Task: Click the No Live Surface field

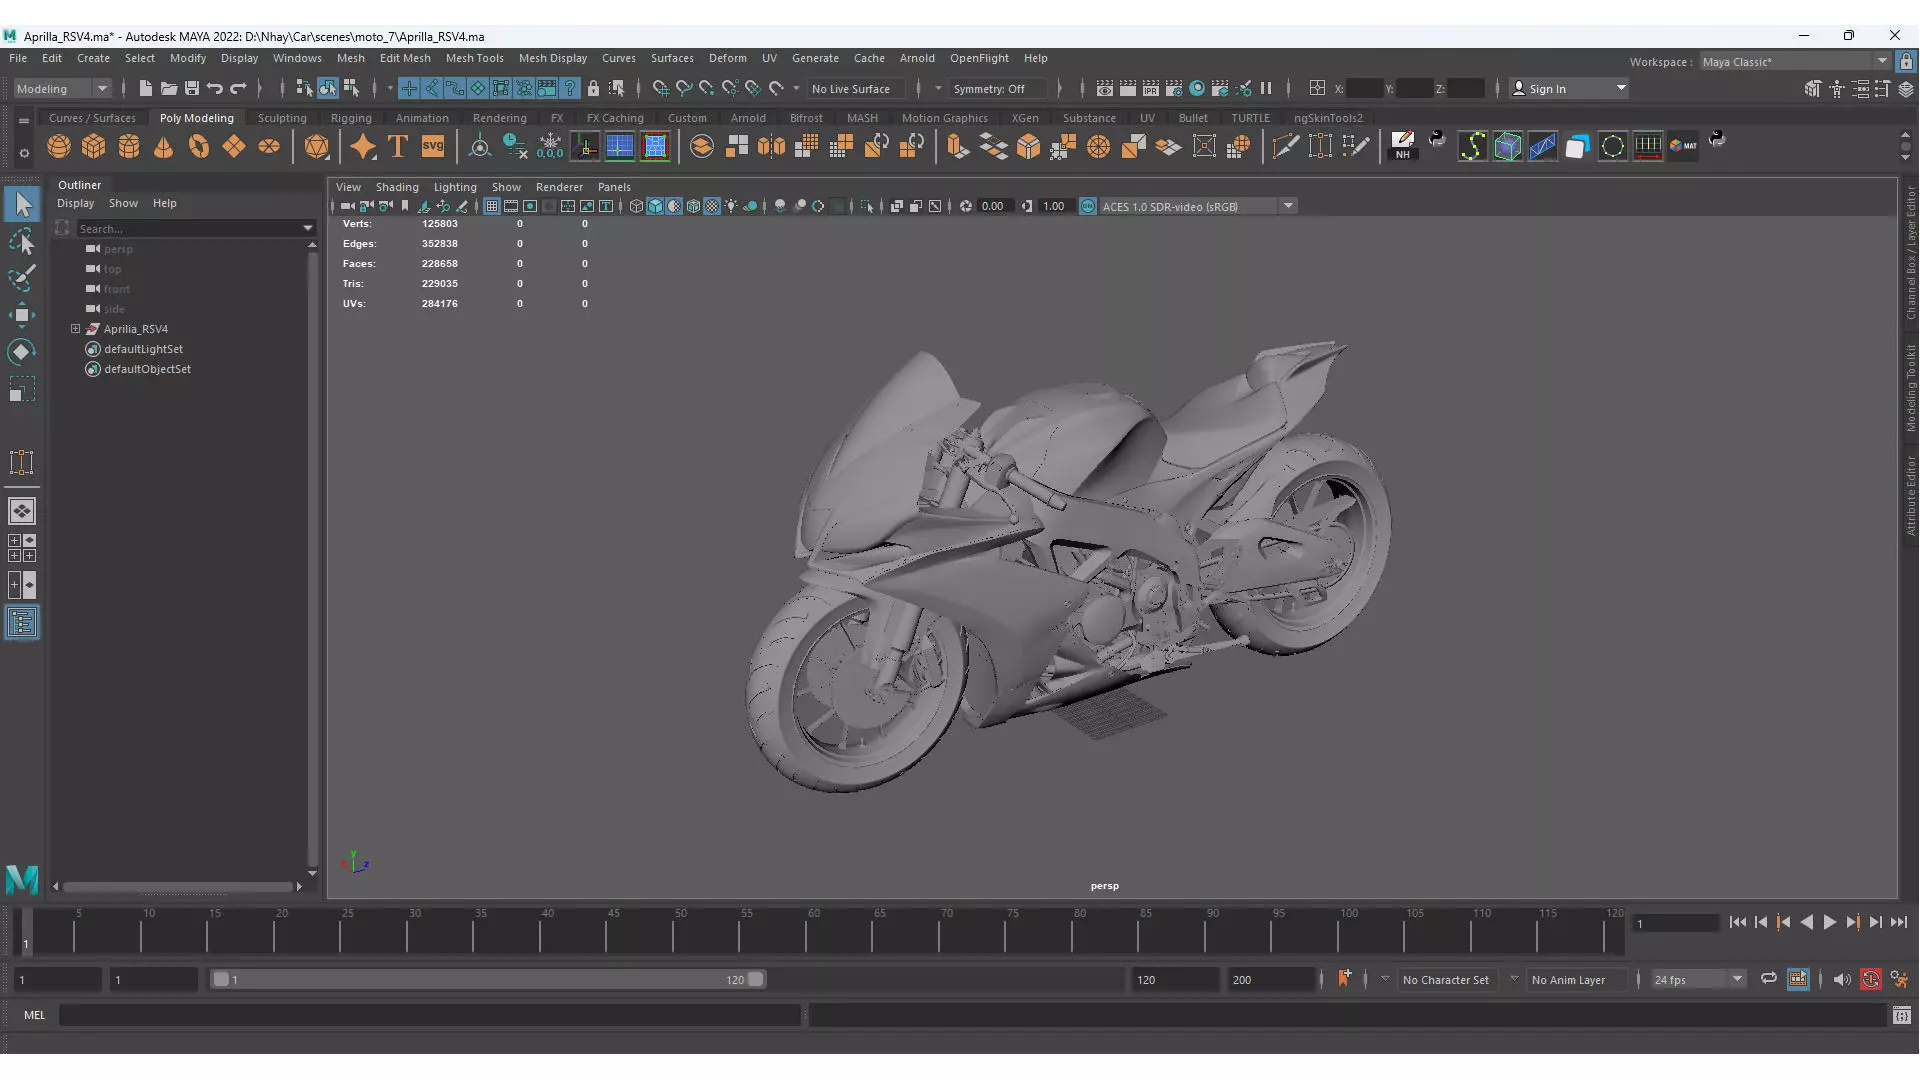Action: [x=857, y=89]
